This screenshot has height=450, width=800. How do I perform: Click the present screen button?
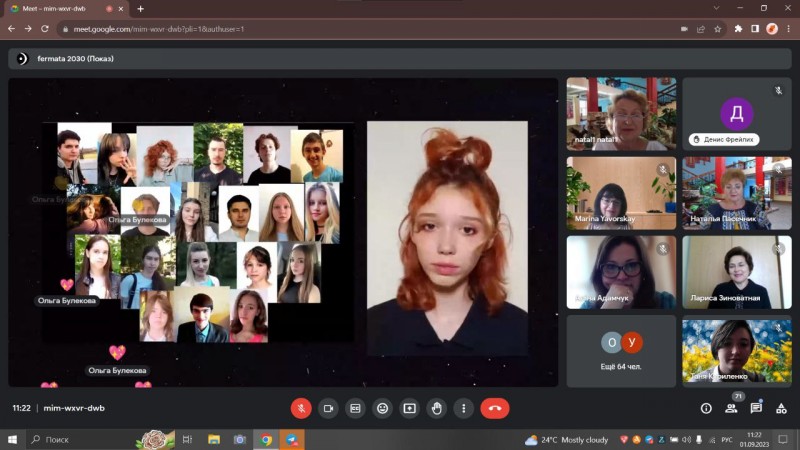[409, 408]
